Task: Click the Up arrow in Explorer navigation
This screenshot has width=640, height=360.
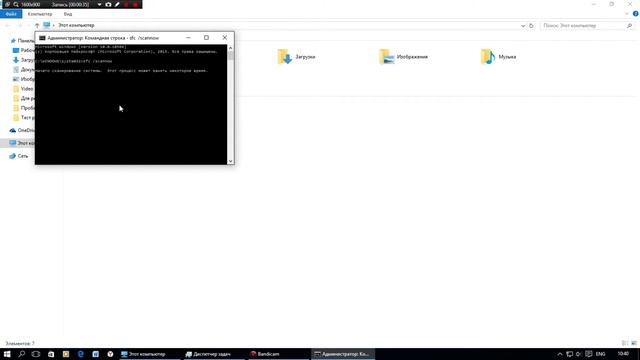Action: coord(37,25)
